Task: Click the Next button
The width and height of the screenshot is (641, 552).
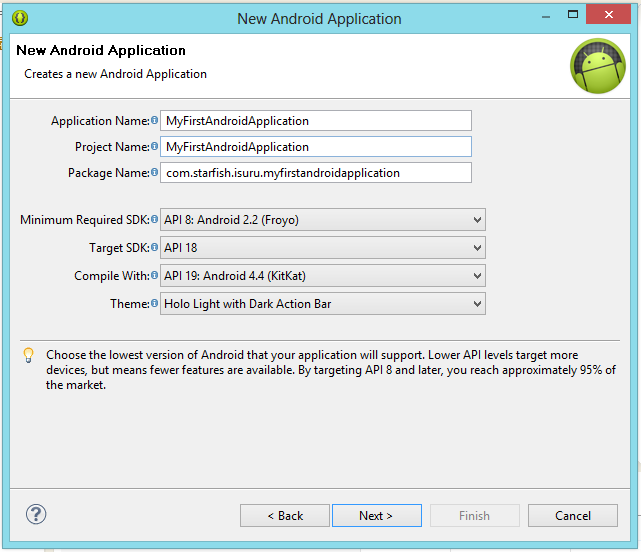Action: coord(377,516)
